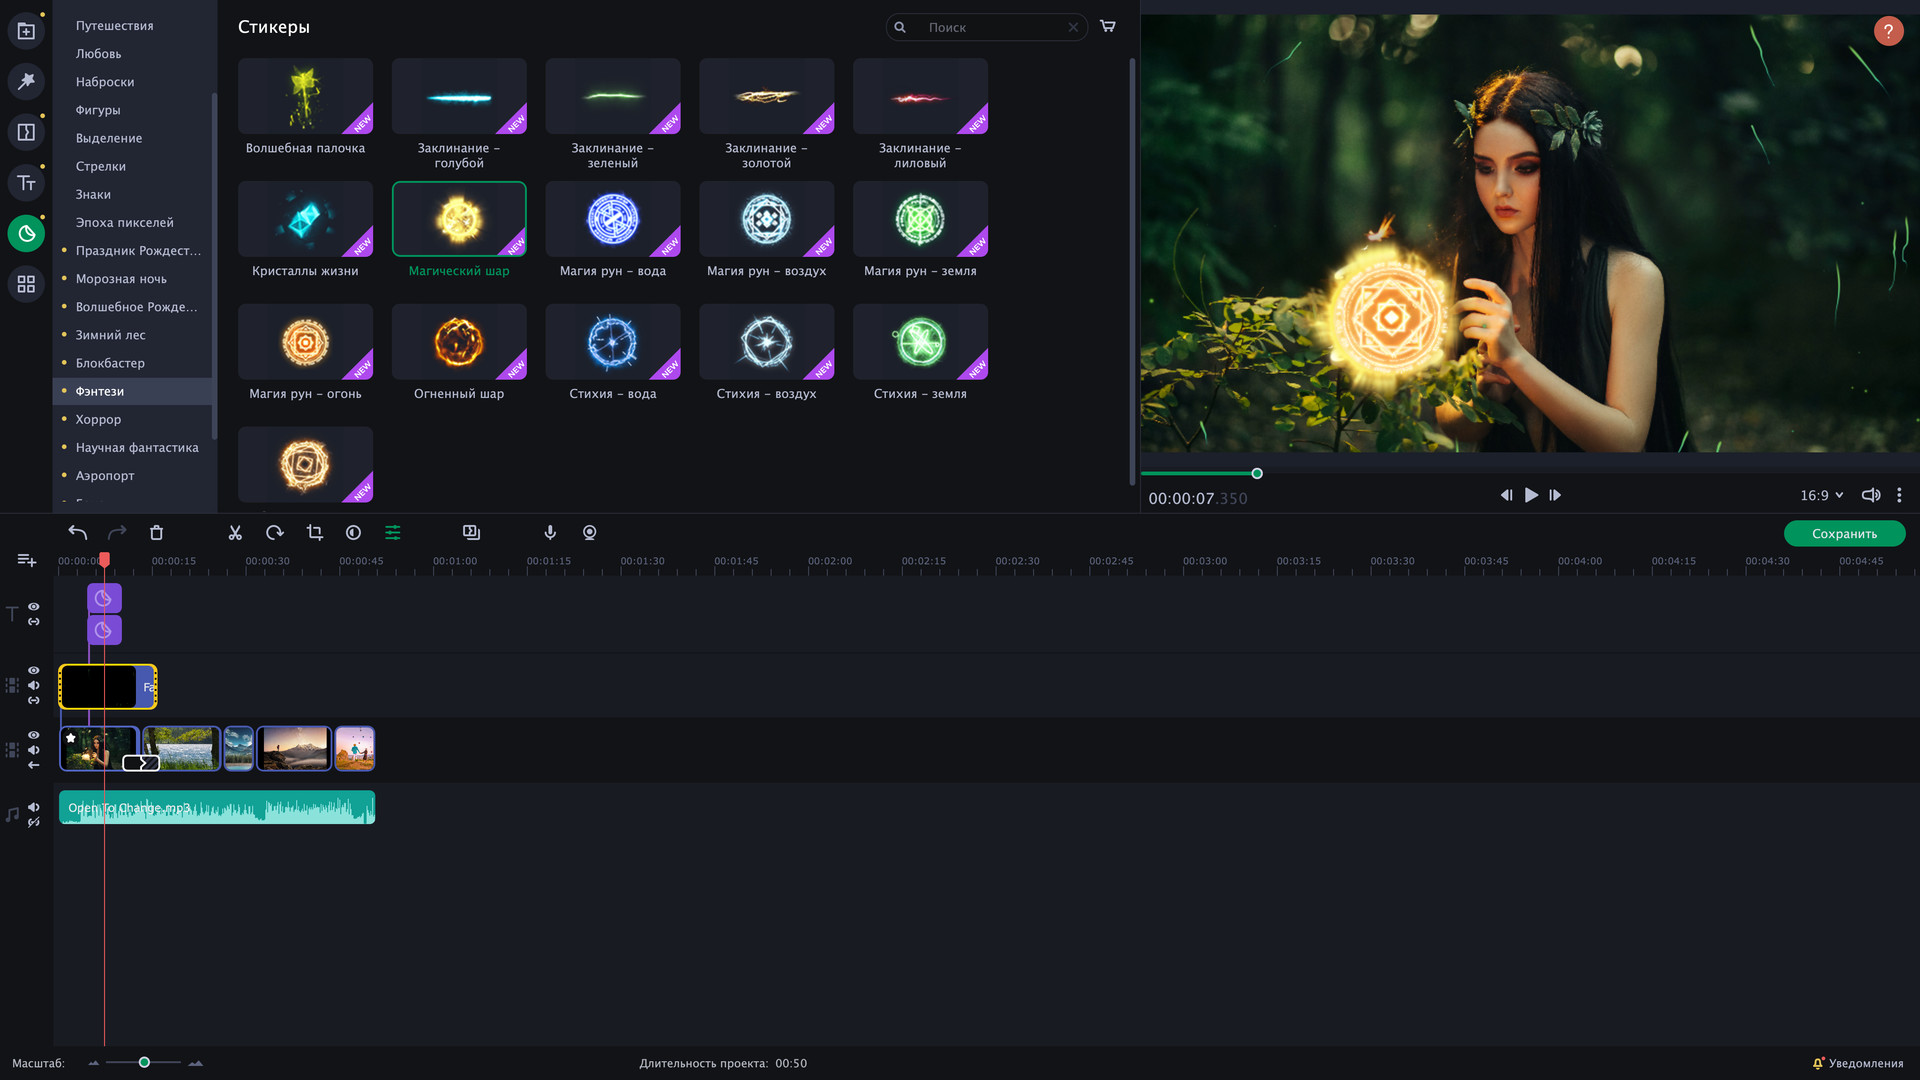Select the Научная фантастика category

tap(137, 447)
